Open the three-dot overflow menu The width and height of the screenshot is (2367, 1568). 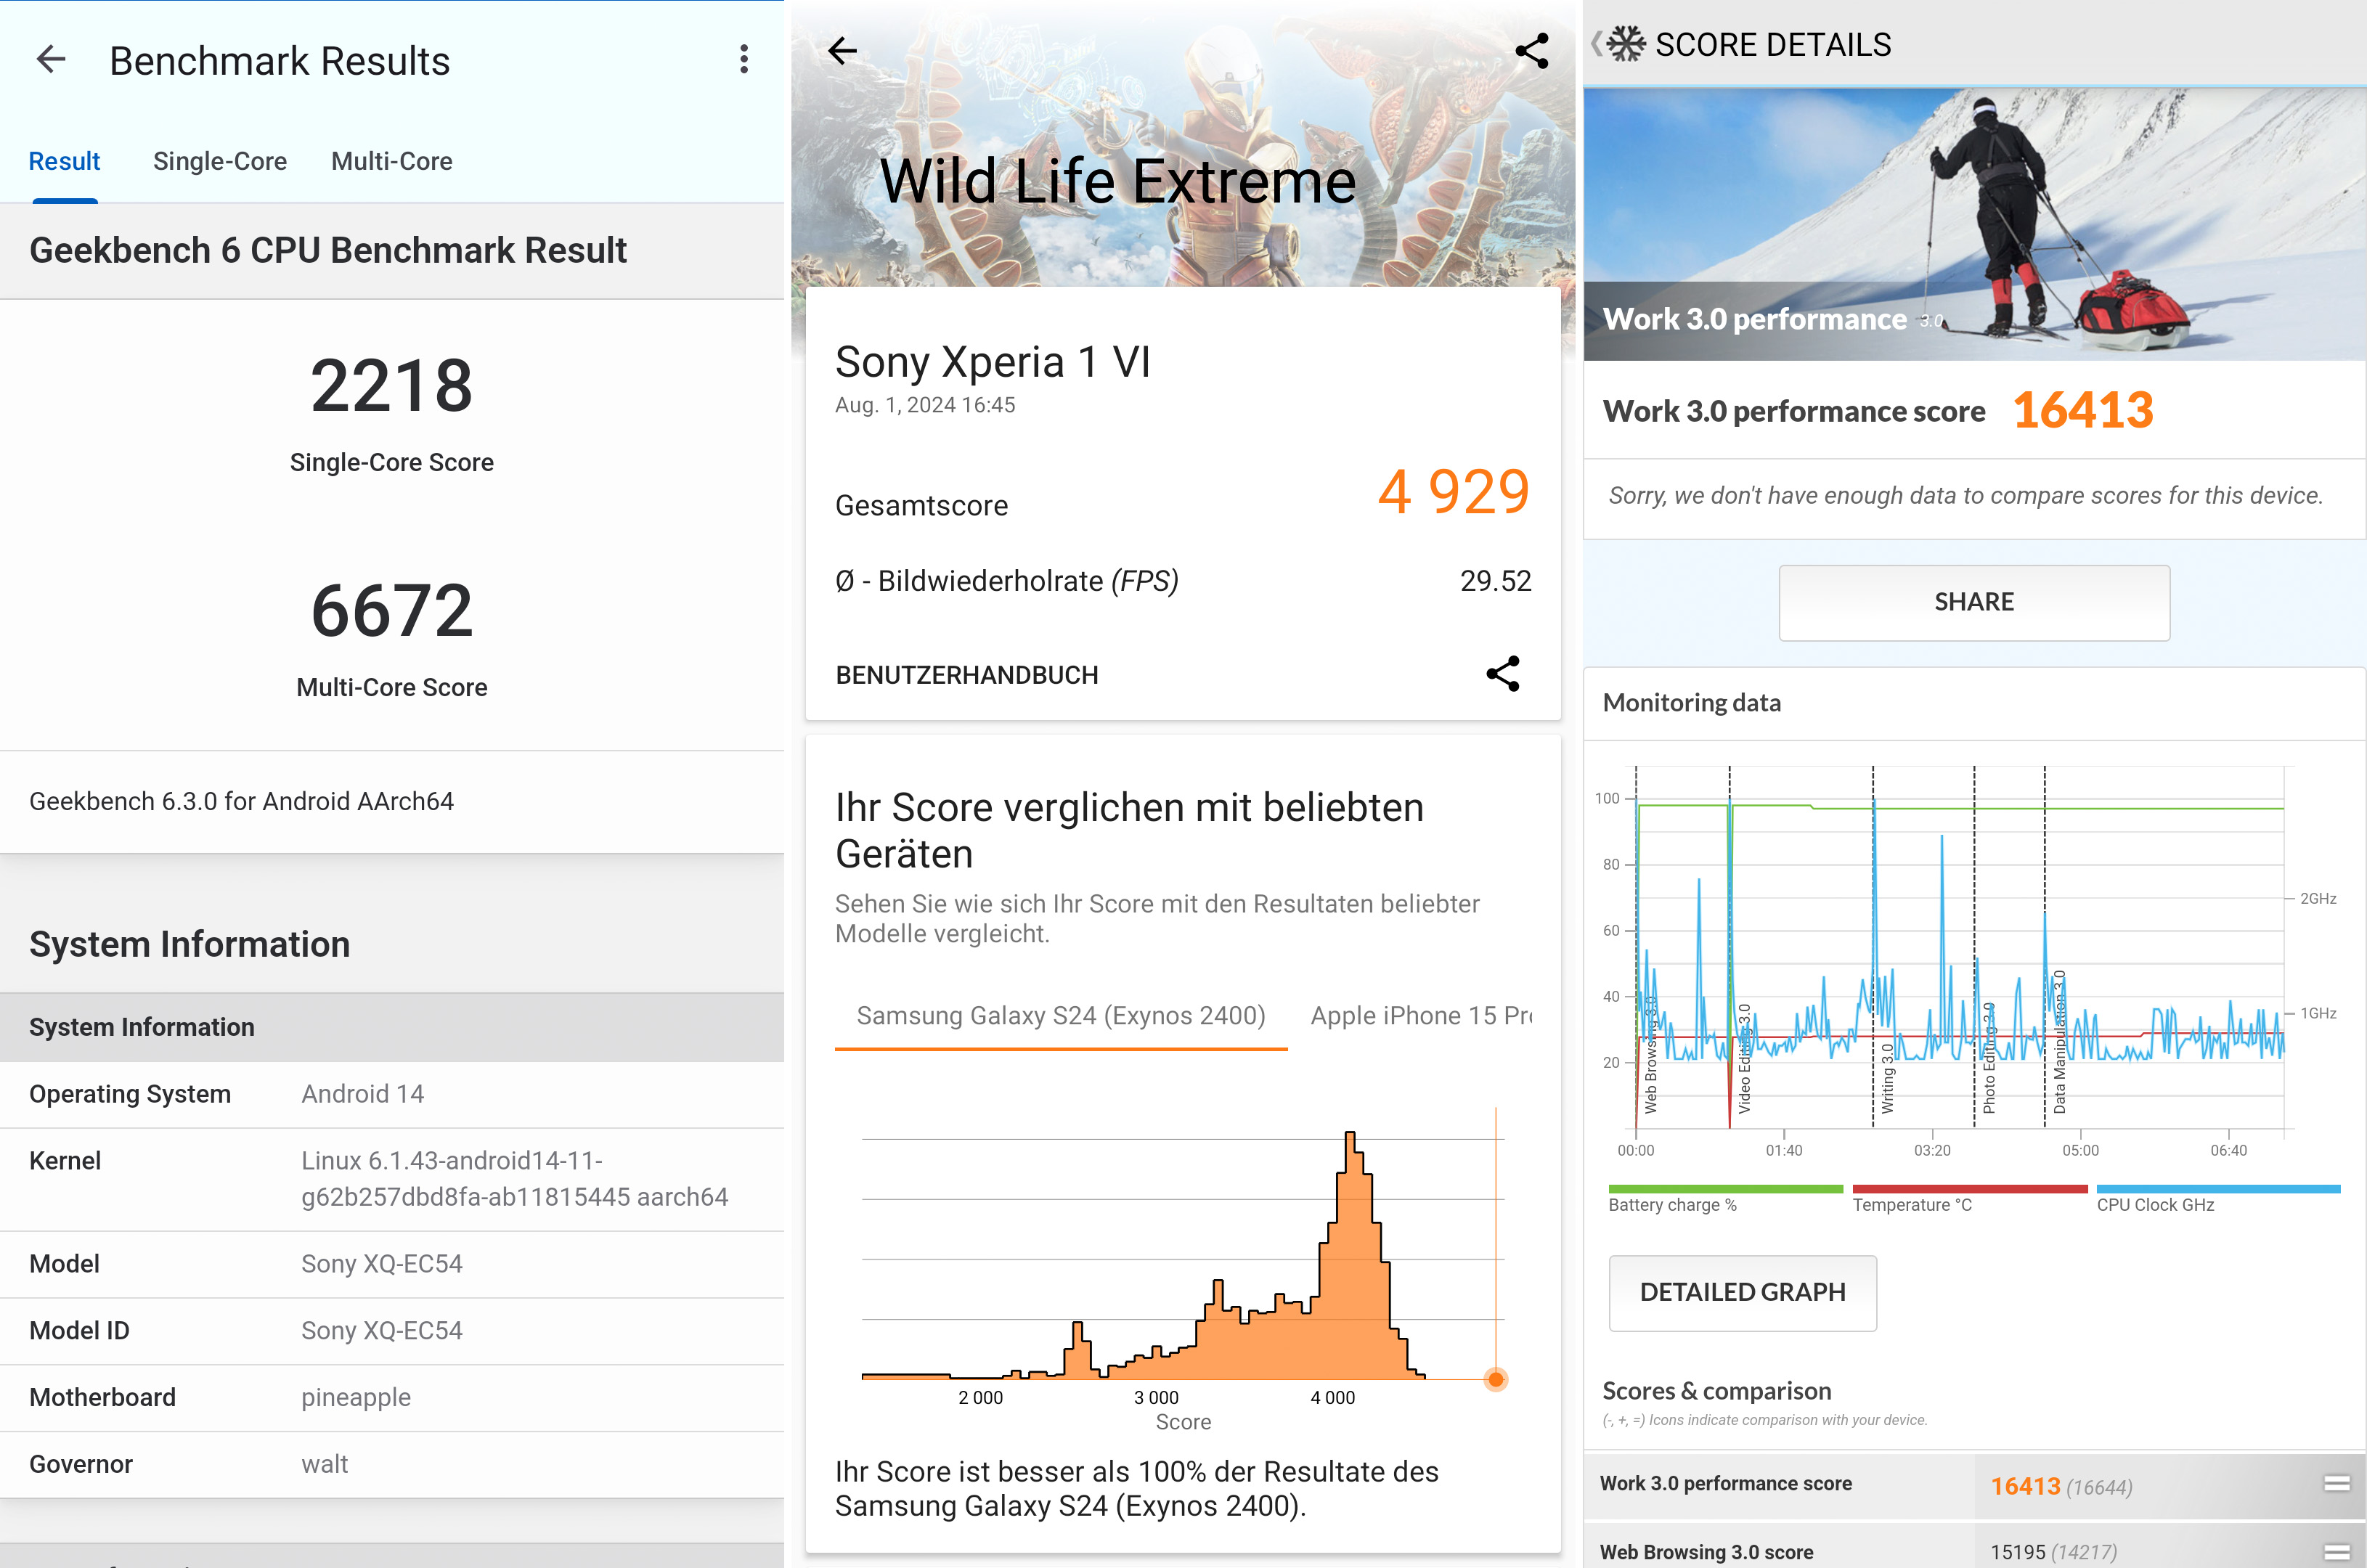pyautogui.click(x=743, y=60)
